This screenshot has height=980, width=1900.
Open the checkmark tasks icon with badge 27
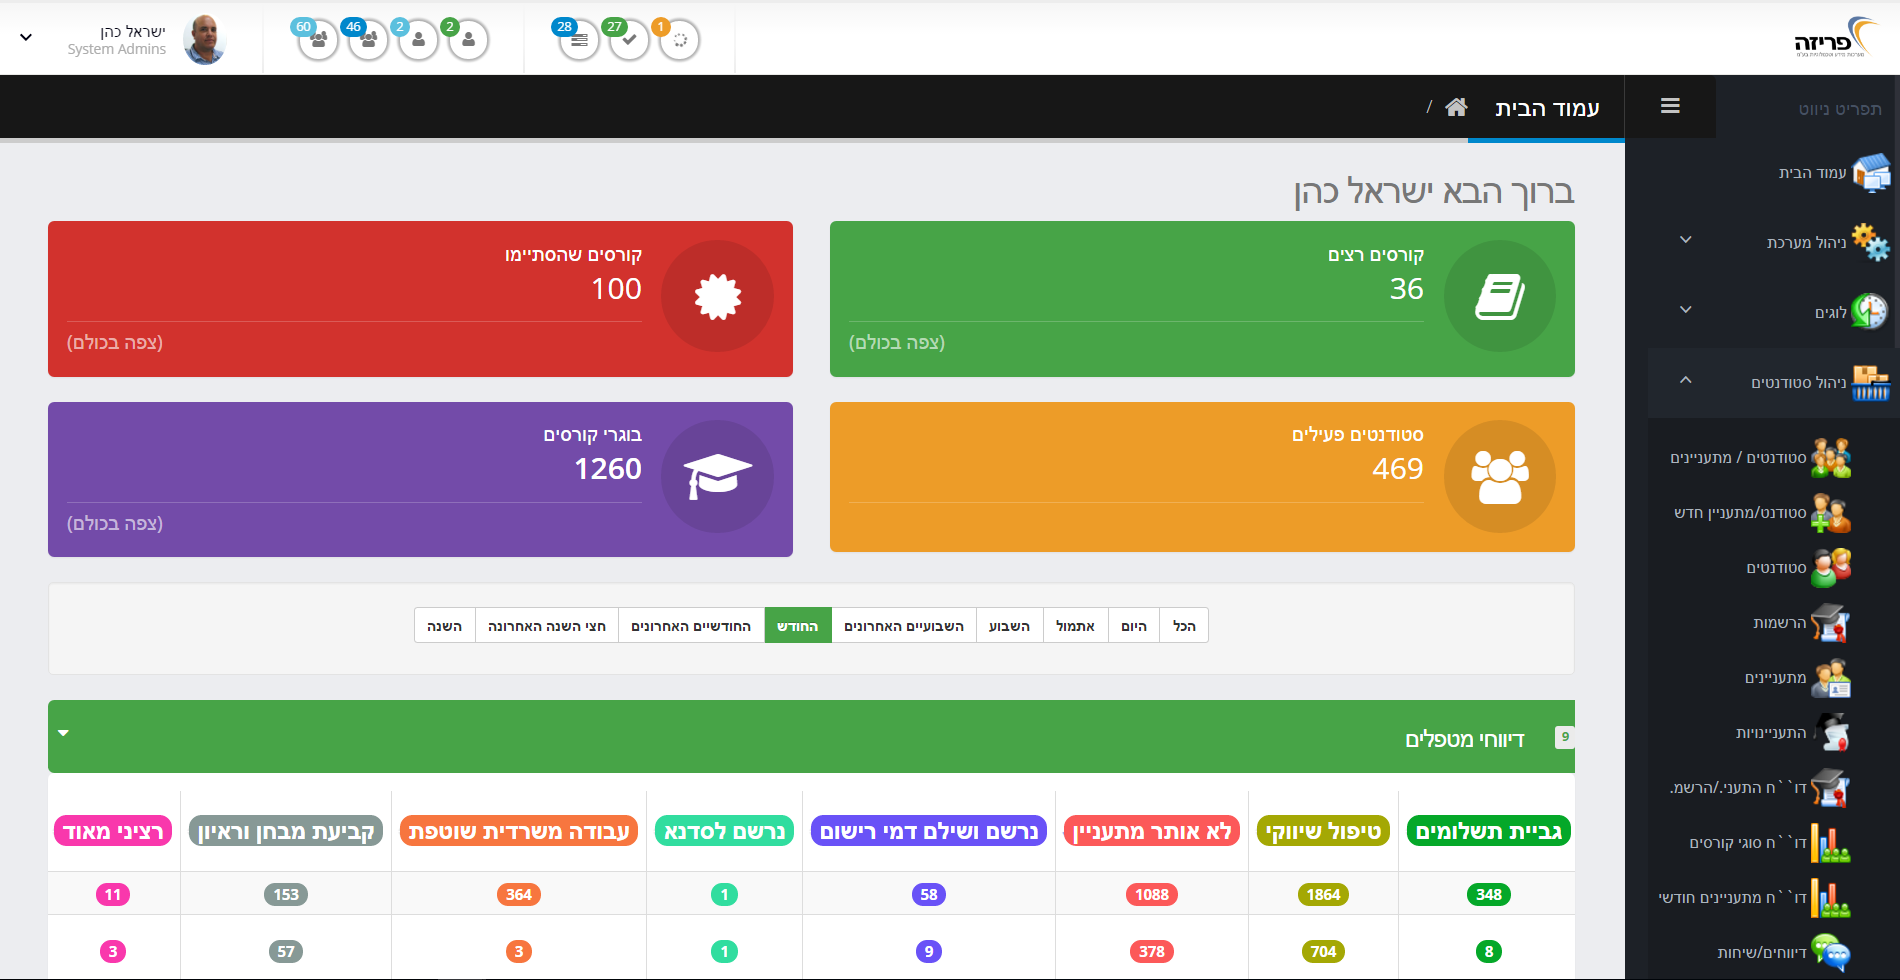click(x=629, y=41)
